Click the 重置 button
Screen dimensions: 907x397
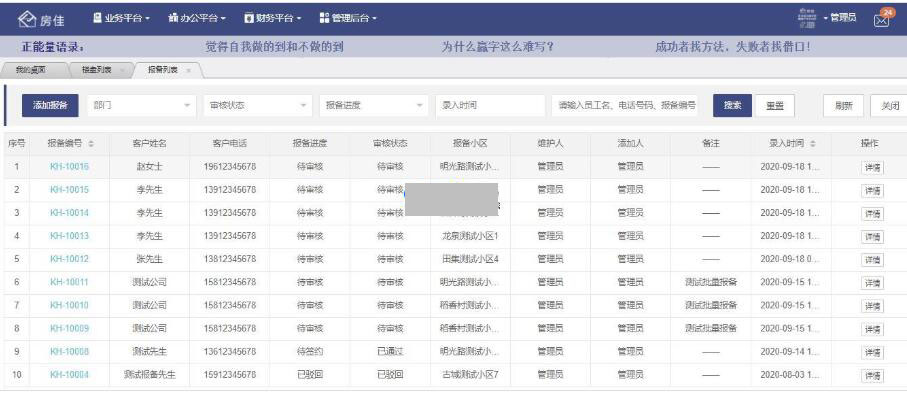(775, 105)
